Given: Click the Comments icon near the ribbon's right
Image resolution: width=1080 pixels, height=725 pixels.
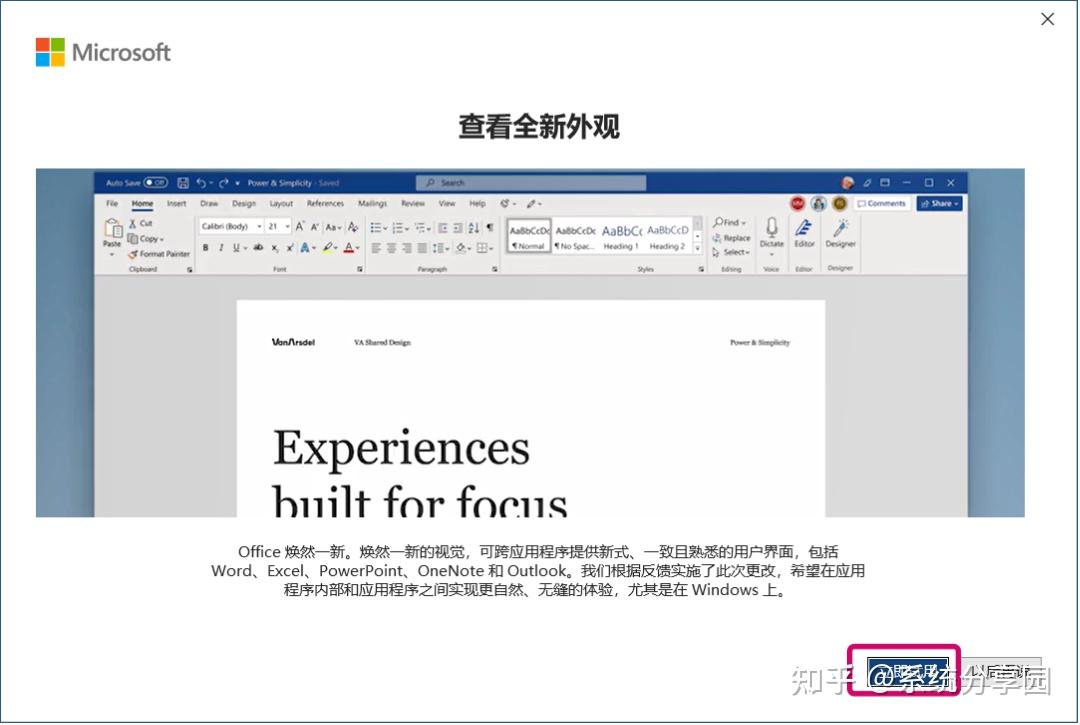Looking at the screenshot, I should pyautogui.click(x=881, y=204).
